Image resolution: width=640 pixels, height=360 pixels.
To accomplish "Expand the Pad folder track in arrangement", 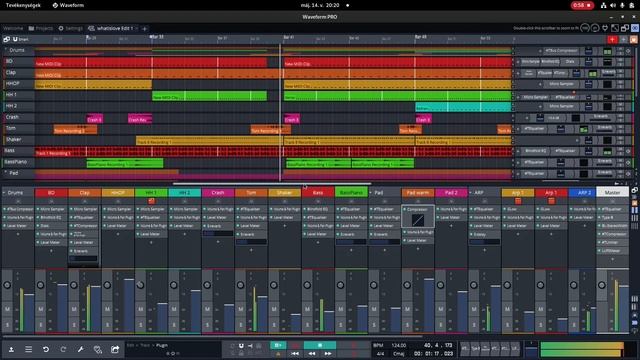I will (x=6, y=173).
